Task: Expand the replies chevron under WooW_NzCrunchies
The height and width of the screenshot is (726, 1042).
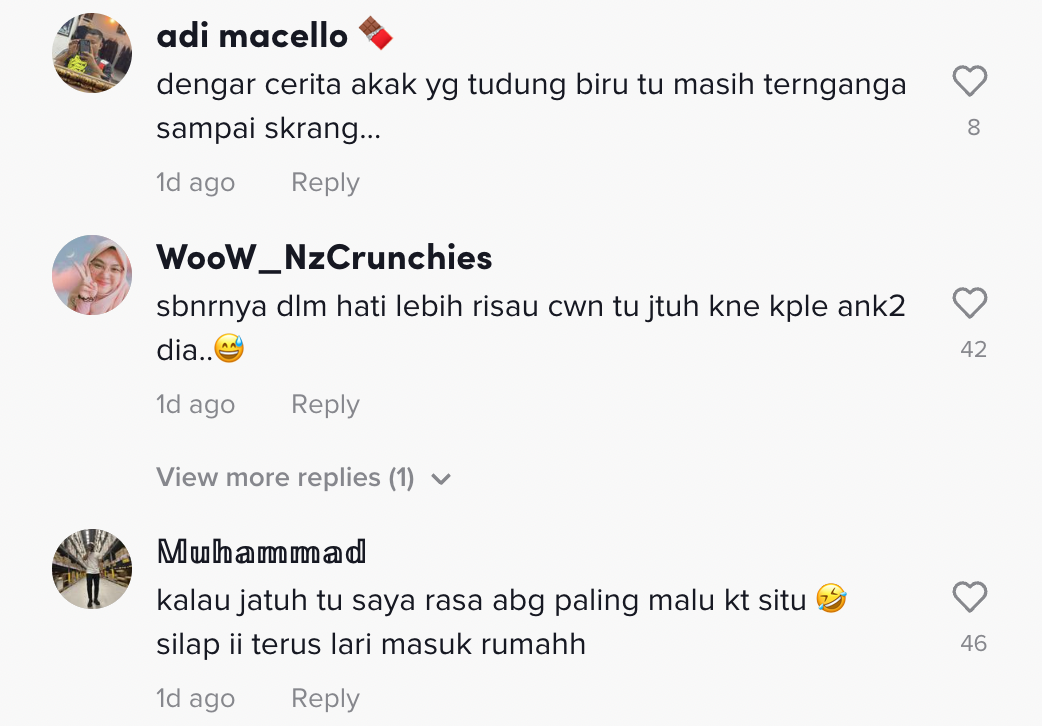Action: click(441, 479)
